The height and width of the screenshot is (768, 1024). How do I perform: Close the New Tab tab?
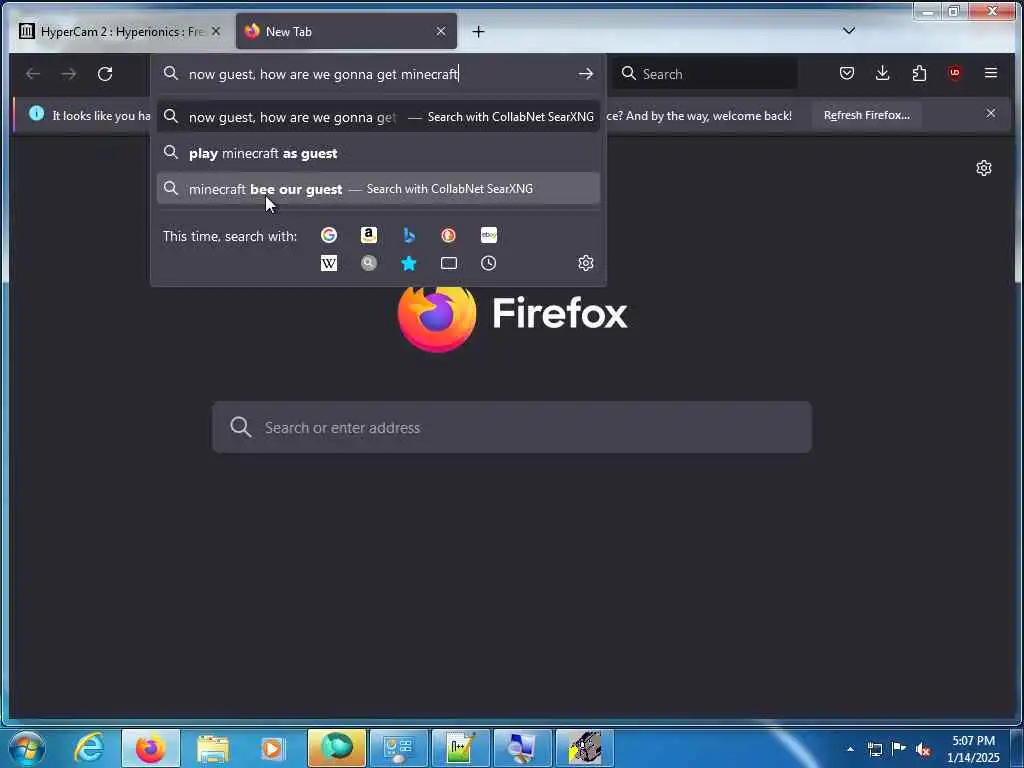pyautogui.click(x=441, y=31)
